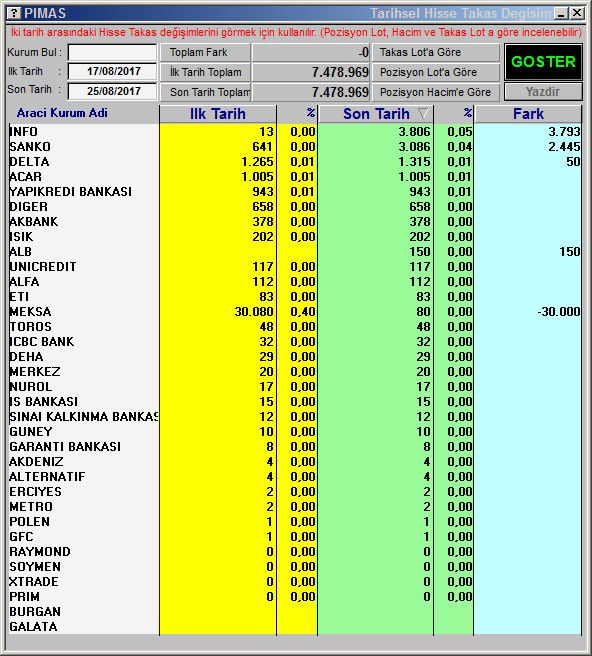Sort by Fark column header
This screenshot has width=592, height=656.
528,114
